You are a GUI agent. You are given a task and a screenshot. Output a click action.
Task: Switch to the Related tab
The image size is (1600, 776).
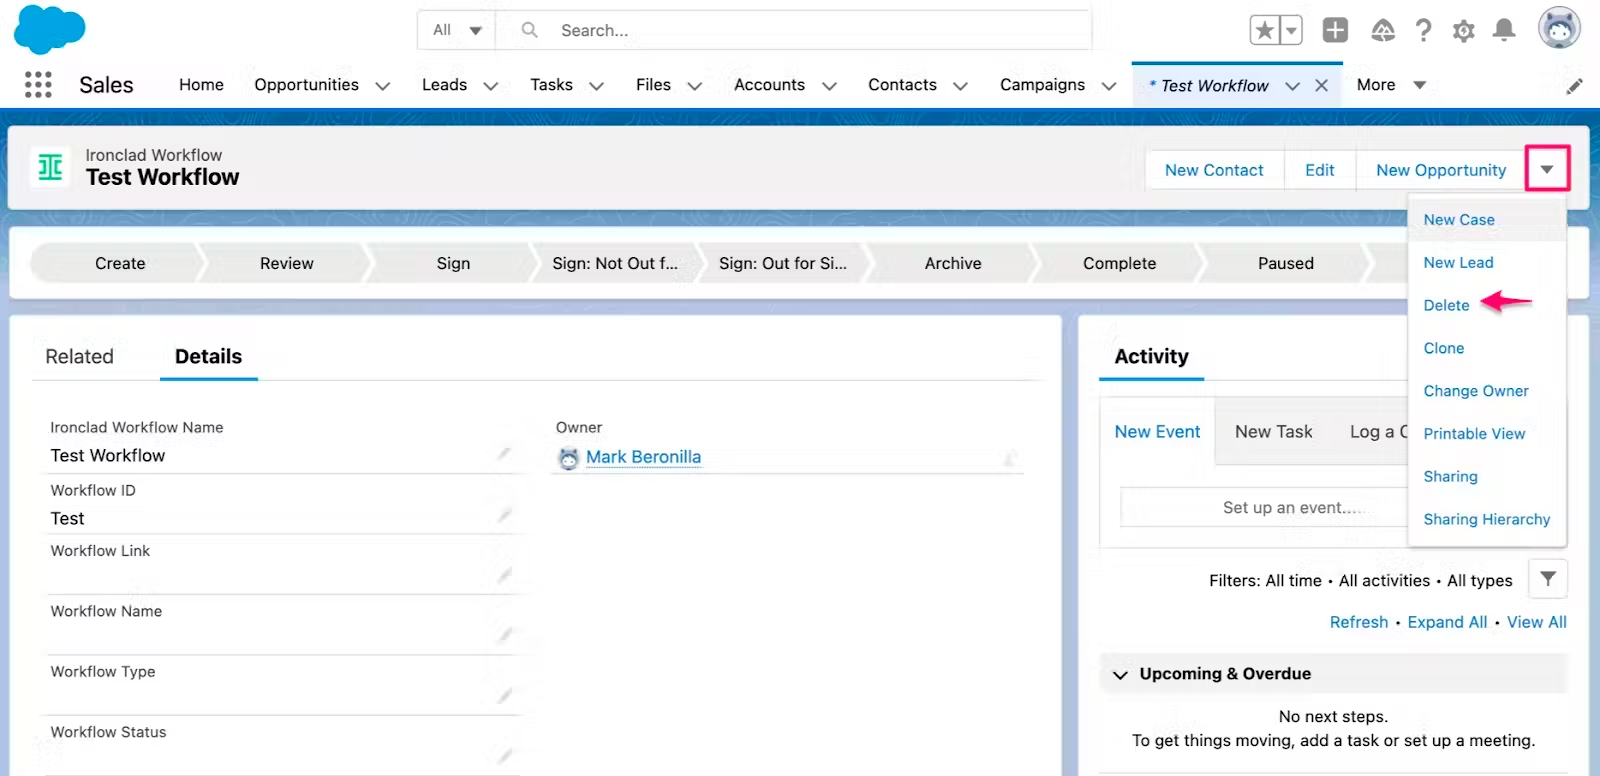pos(80,357)
